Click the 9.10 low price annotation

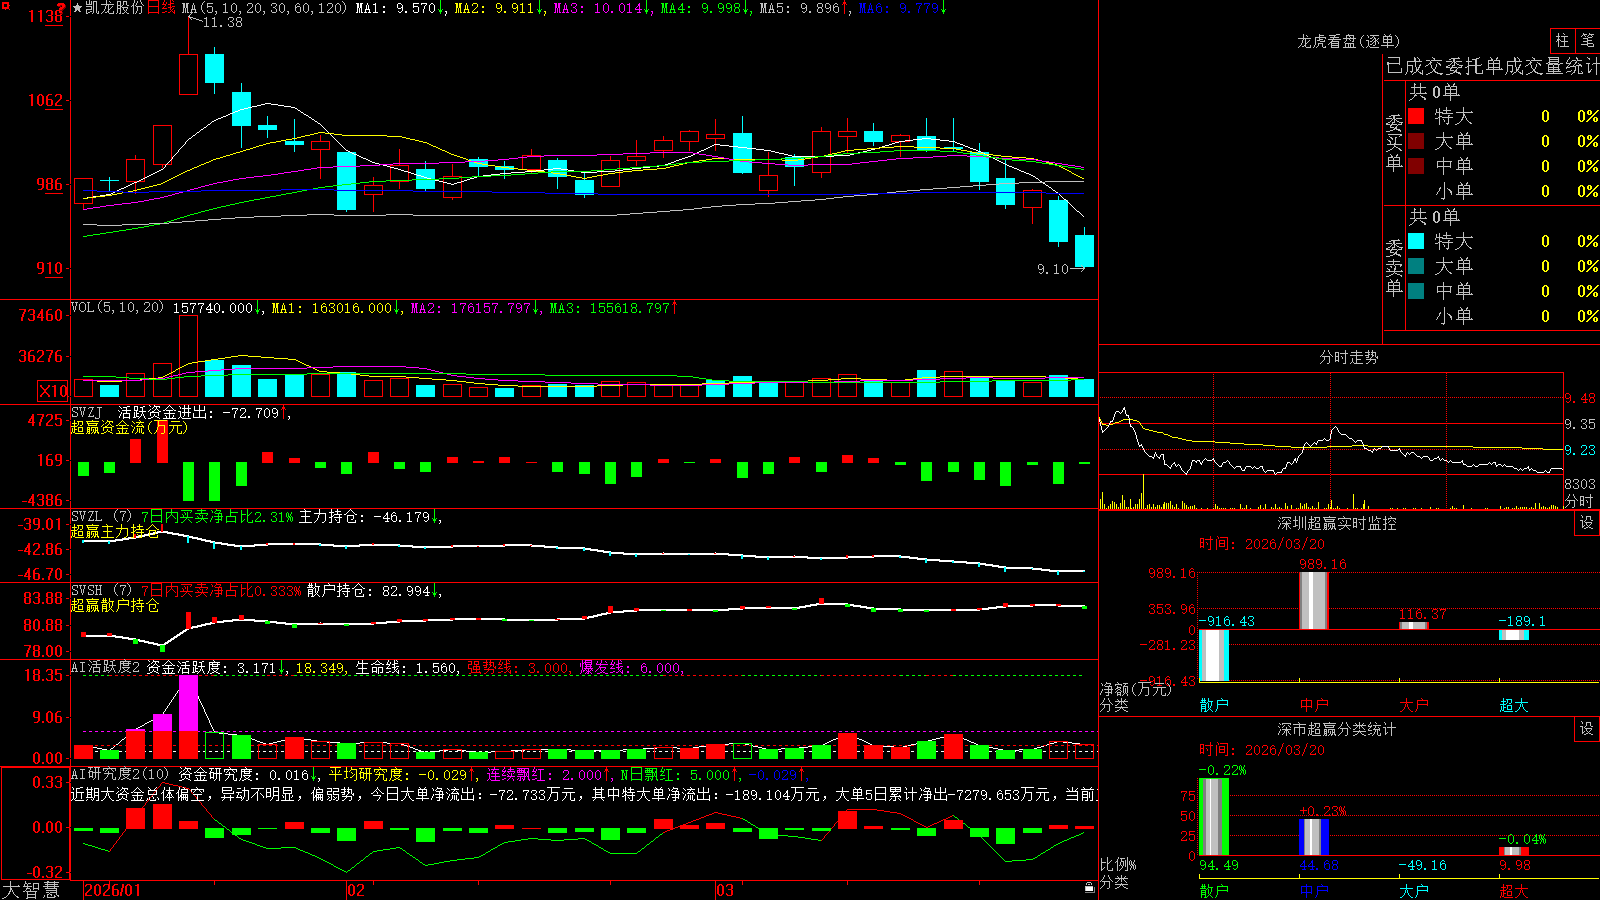pos(1053,269)
